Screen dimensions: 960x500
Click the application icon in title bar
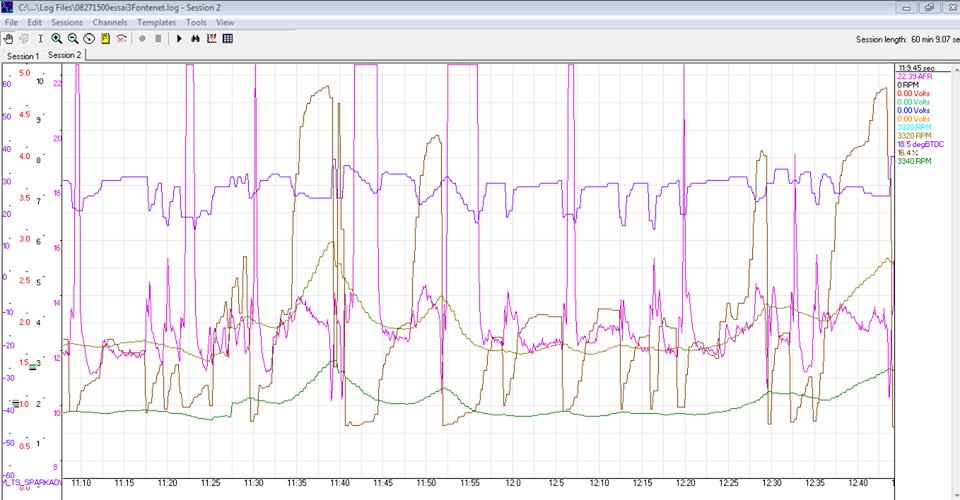click(x=7, y=7)
